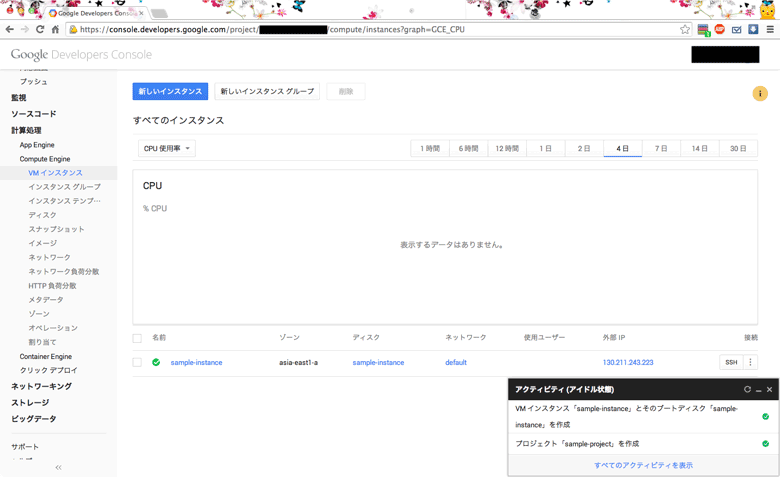Expand ネットワーキング in the sidebar

(41, 386)
